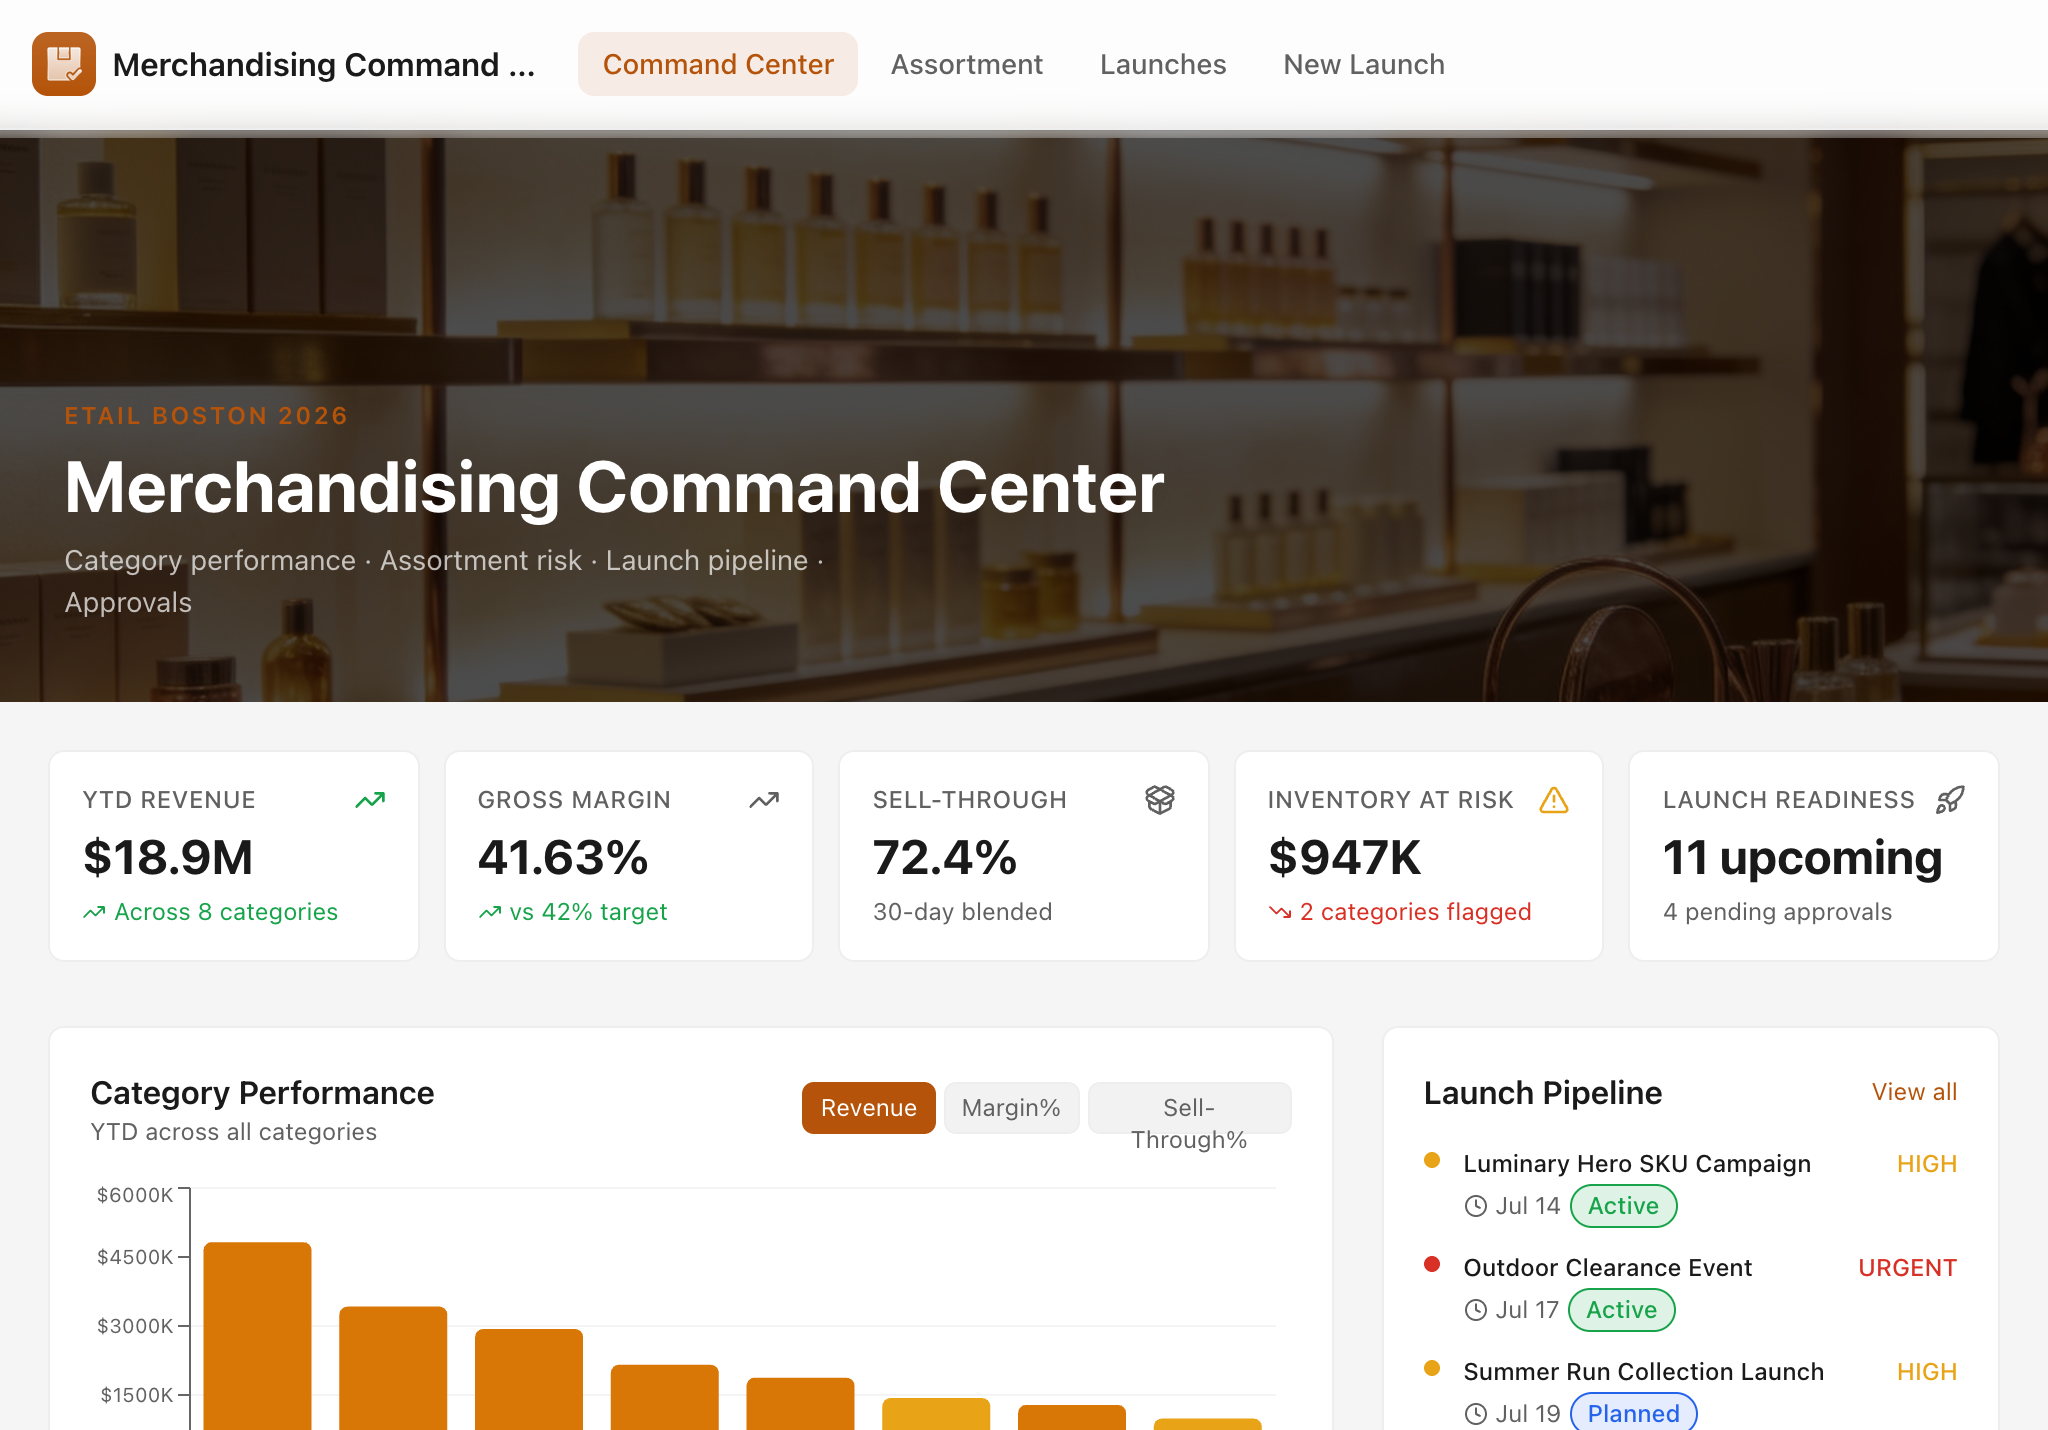Click the red downtrend icon beside 2 categories flagged

tap(1280, 912)
